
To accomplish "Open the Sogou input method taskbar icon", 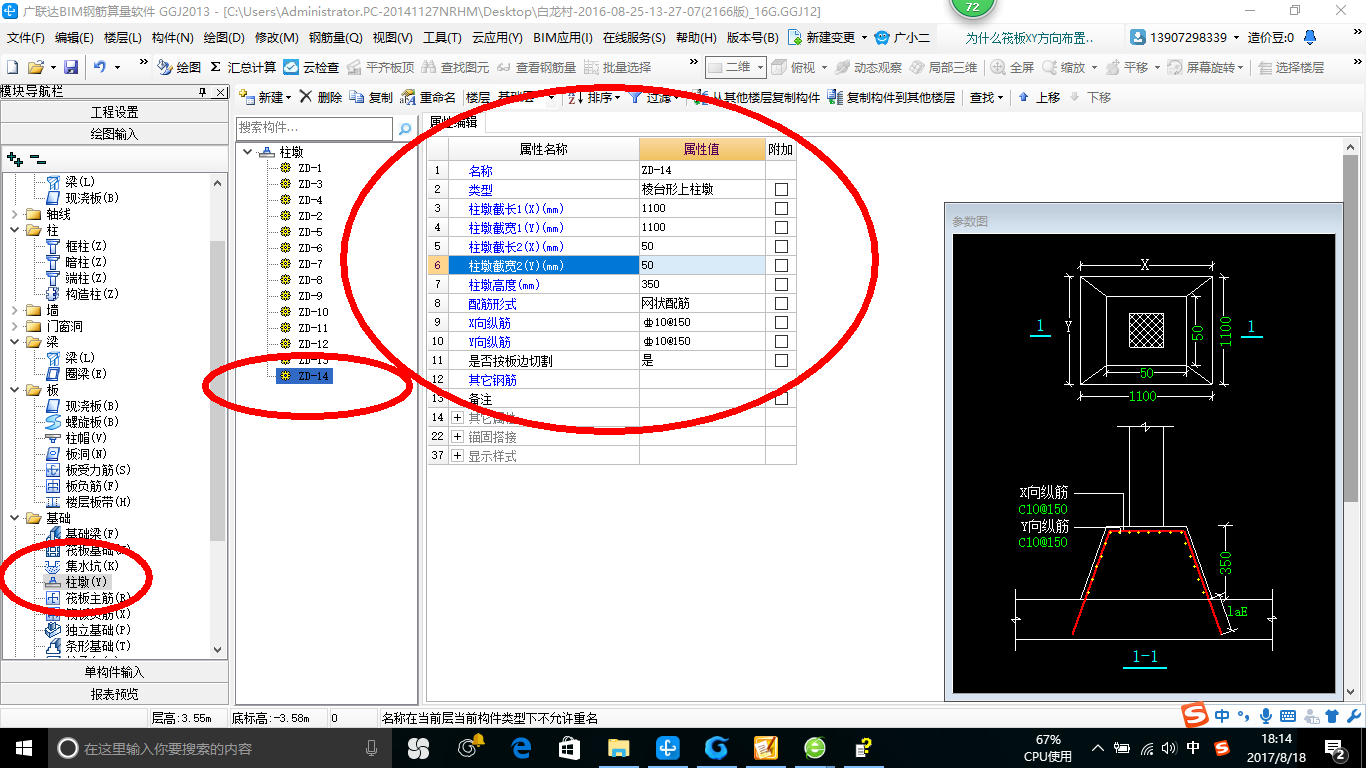I will coord(1221,748).
